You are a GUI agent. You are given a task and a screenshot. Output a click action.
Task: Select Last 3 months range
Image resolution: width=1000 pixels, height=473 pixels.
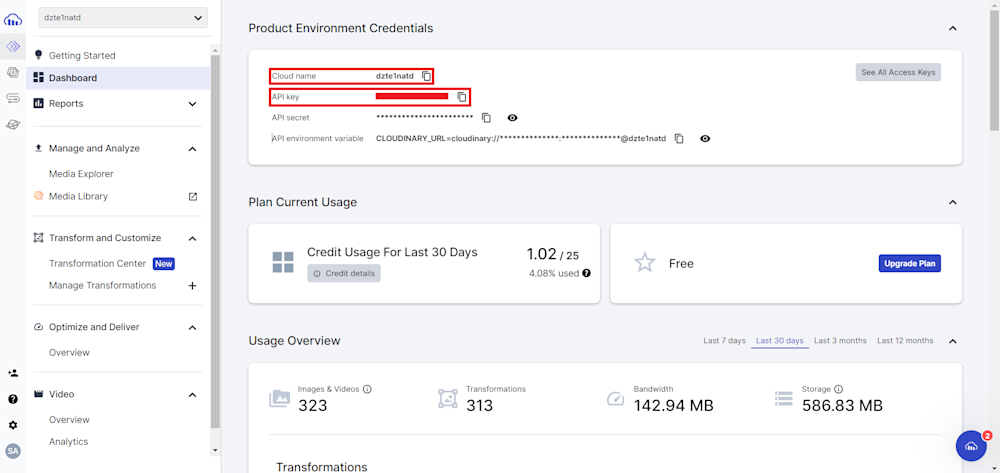pos(840,341)
